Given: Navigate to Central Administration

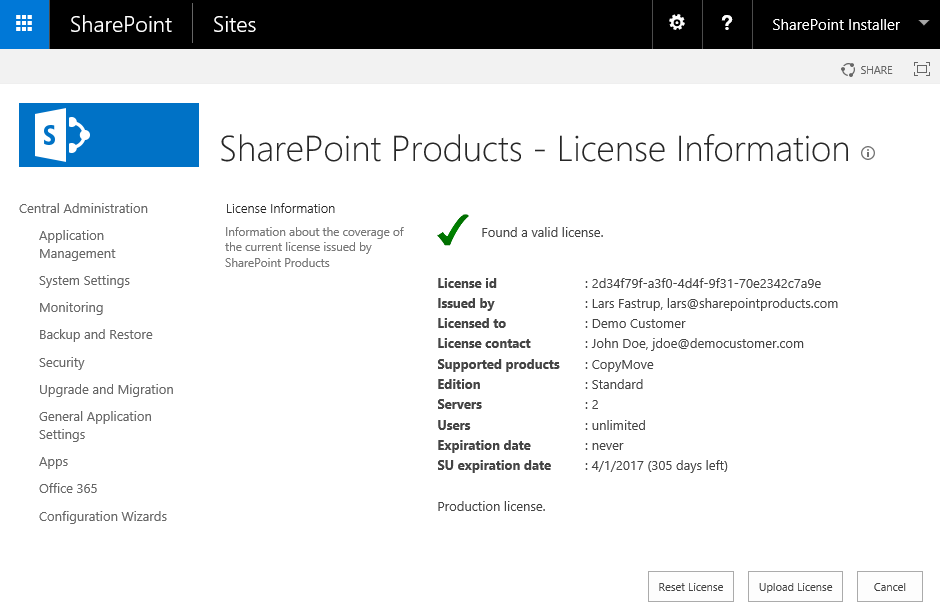Looking at the screenshot, I should point(82,208).
